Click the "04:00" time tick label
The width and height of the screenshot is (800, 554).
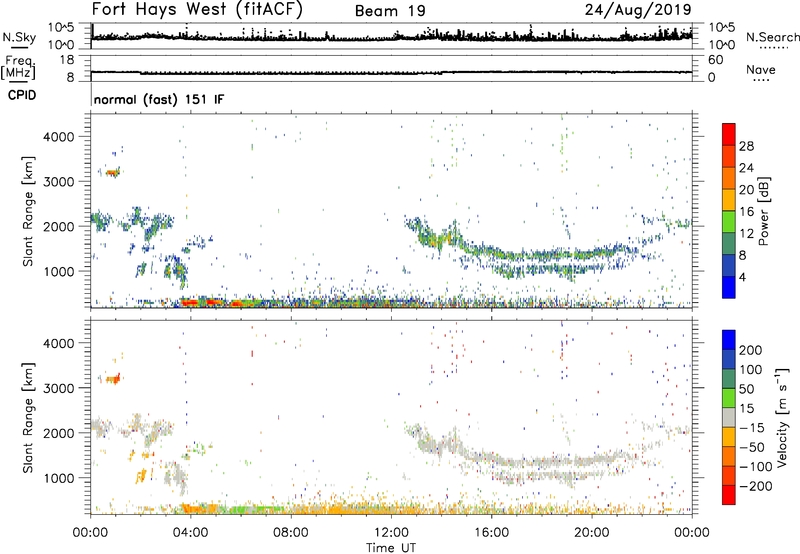click(x=190, y=533)
